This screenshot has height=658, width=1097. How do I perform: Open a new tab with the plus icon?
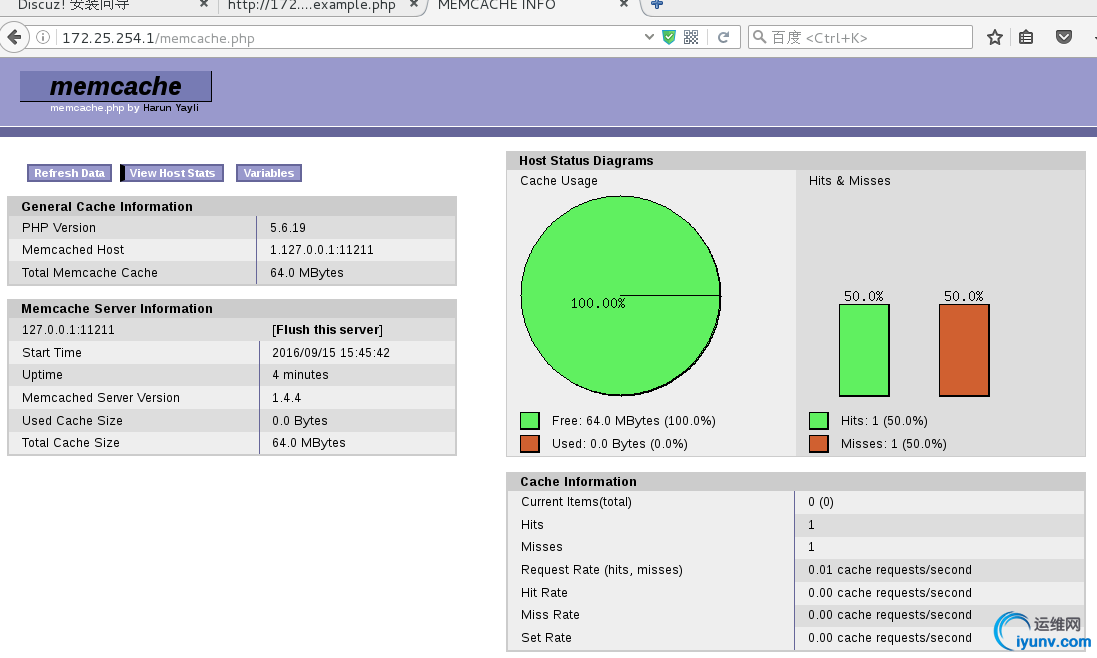[x=657, y=4]
